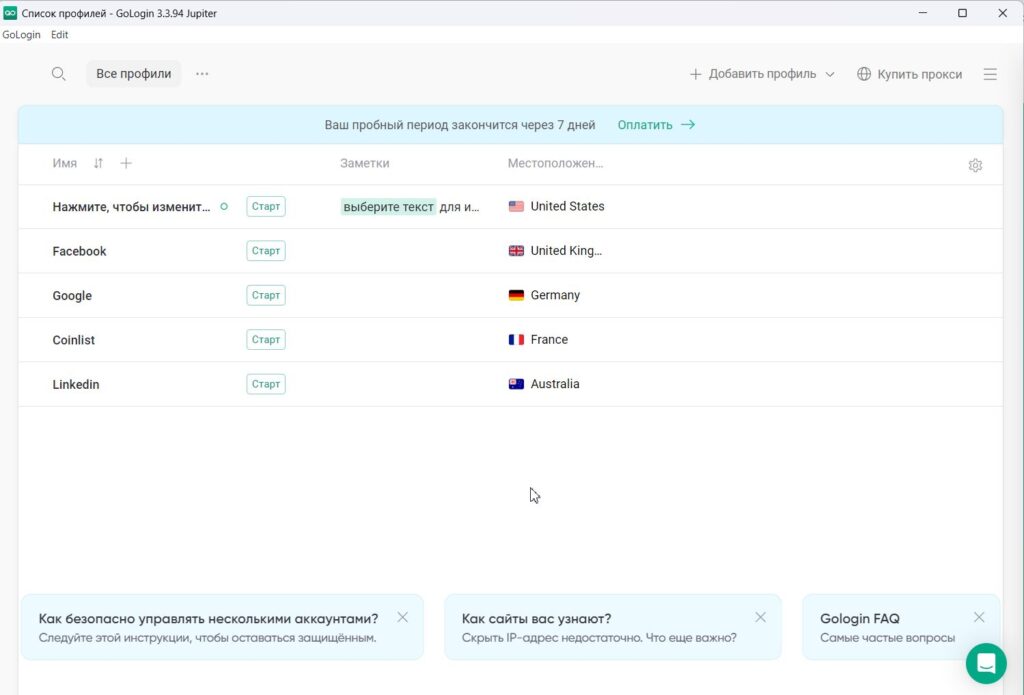
Task: Click the plus icon beside Добавить профиль
Action: [x=696, y=74]
